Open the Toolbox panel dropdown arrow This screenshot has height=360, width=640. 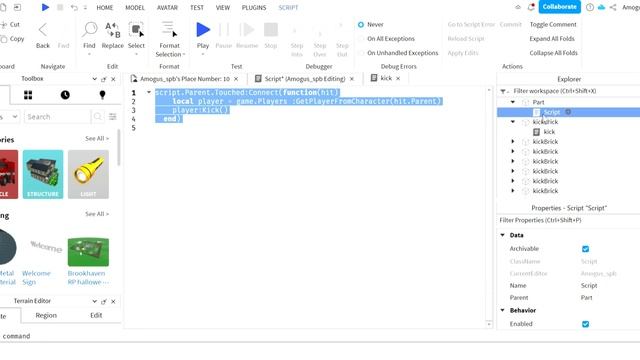click(x=94, y=79)
